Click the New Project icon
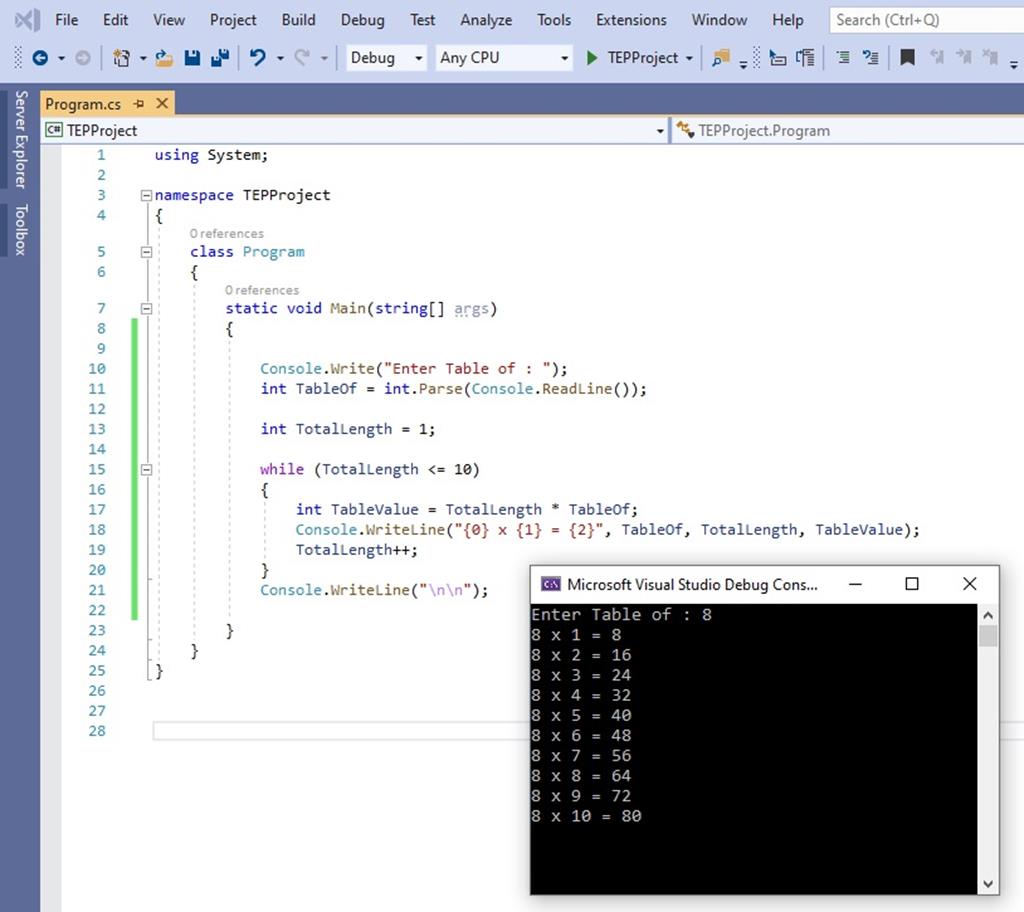This screenshot has width=1024, height=912. pyautogui.click(x=122, y=58)
